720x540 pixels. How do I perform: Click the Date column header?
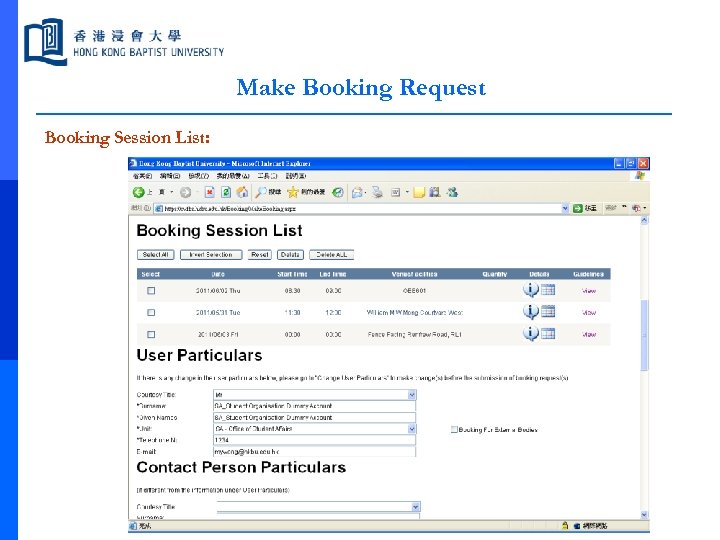[x=218, y=274]
